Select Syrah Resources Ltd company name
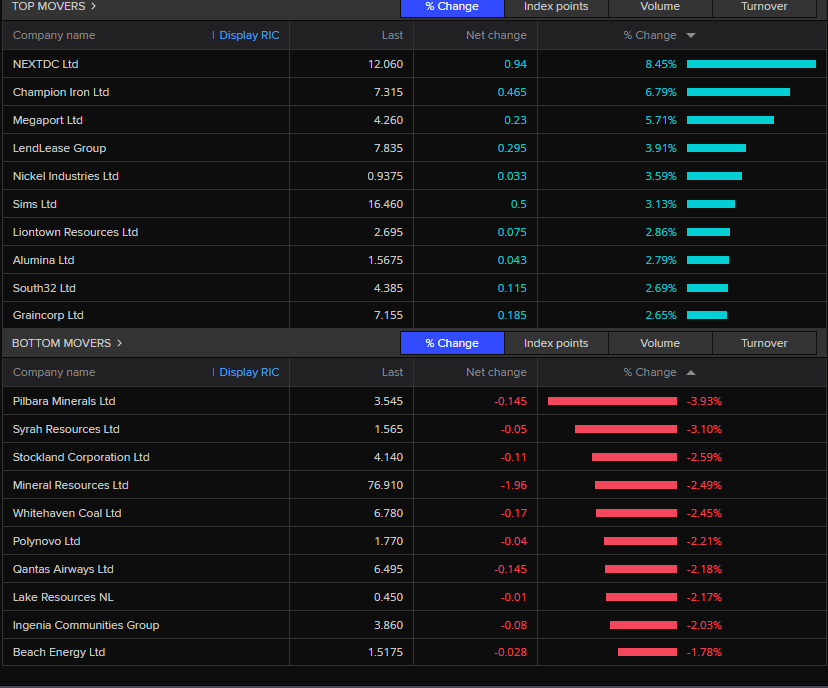This screenshot has height=688, width=828. pyautogui.click(x=66, y=429)
